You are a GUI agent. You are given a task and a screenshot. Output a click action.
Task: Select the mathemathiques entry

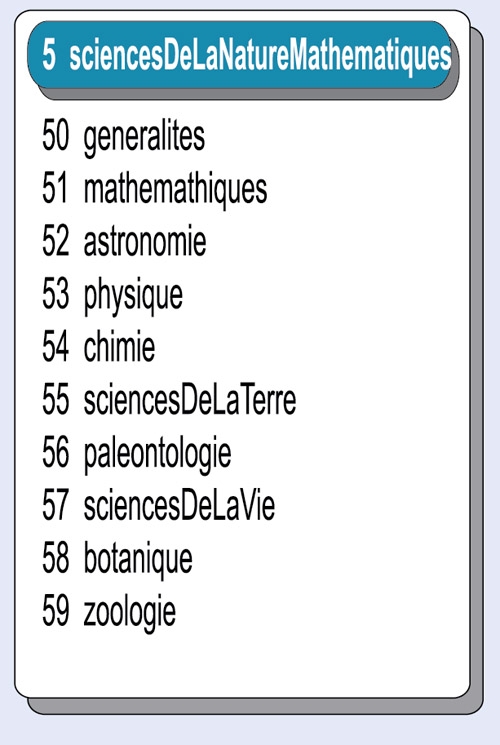(175, 190)
